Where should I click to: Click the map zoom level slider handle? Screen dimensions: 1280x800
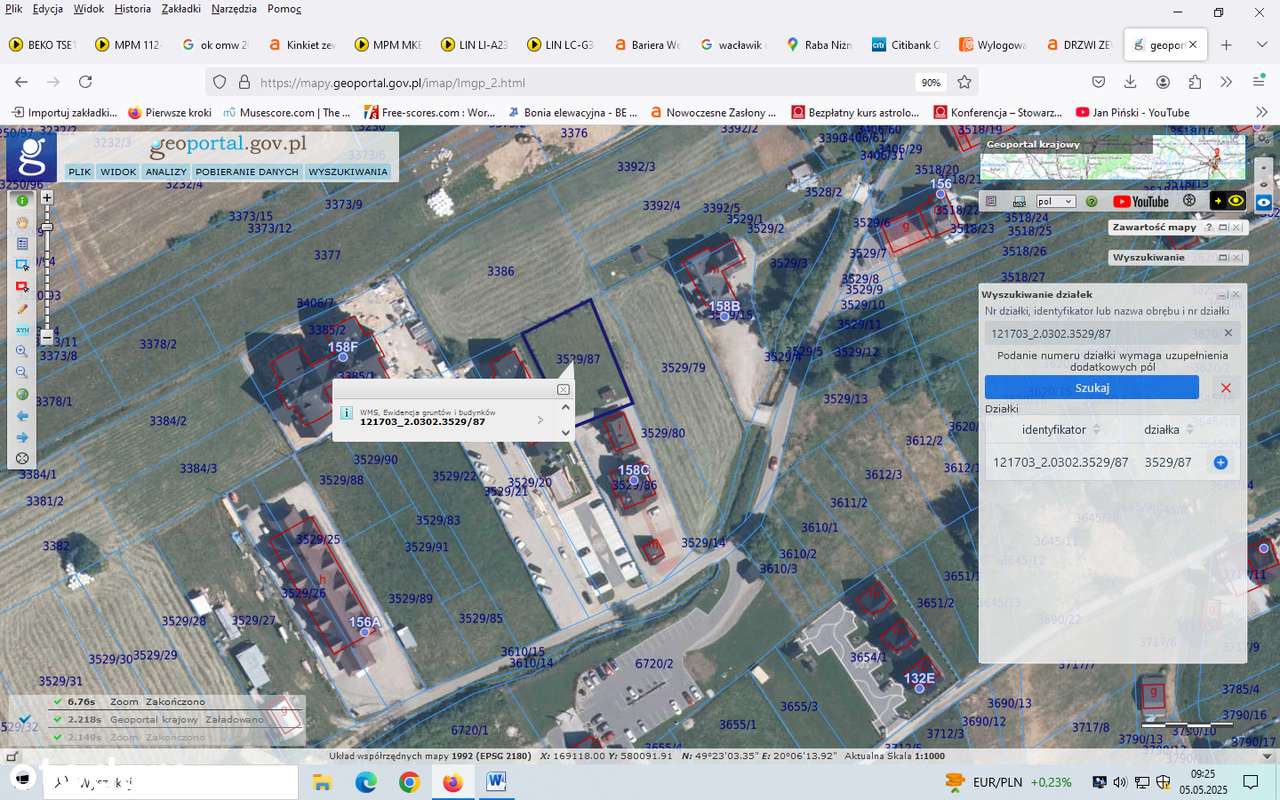click(46, 228)
